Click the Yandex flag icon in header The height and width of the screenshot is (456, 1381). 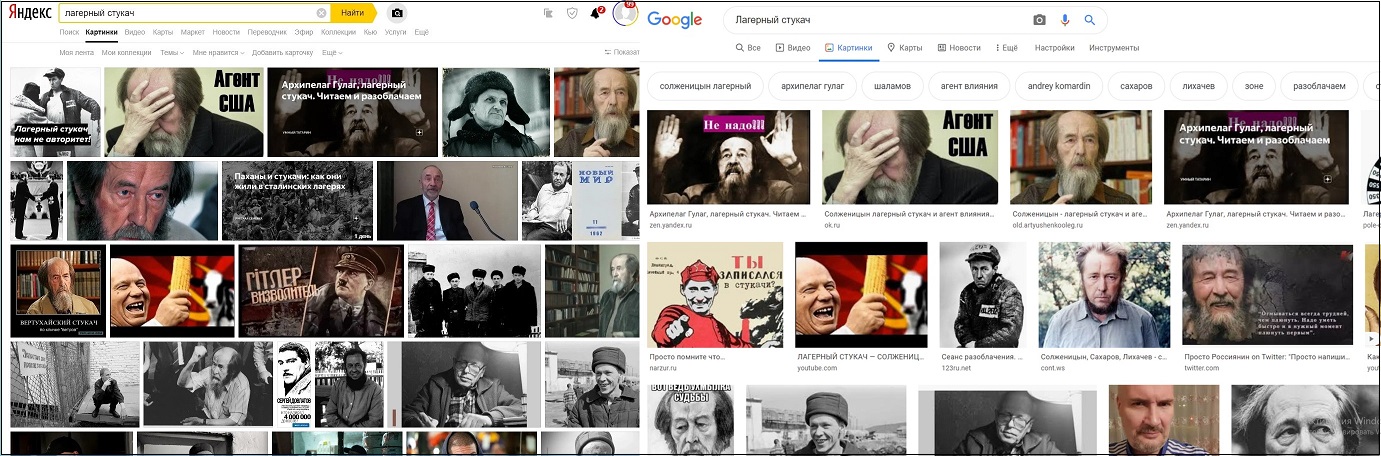coord(548,13)
